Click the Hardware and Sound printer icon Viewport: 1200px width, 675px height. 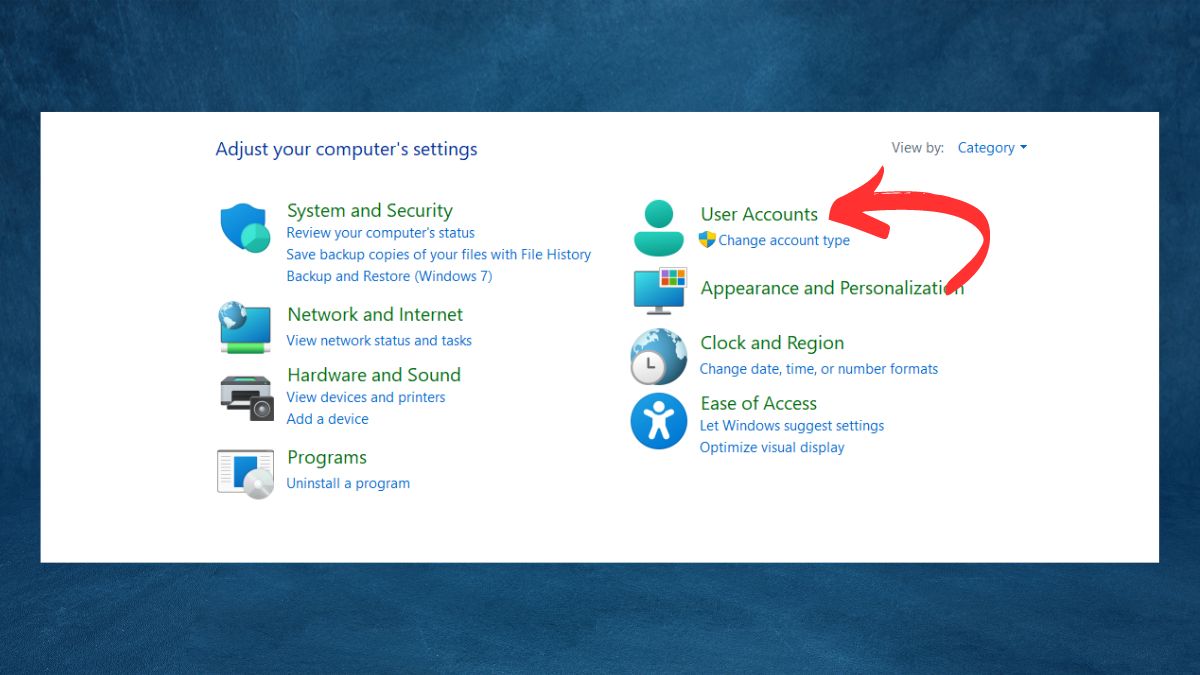click(x=246, y=397)
